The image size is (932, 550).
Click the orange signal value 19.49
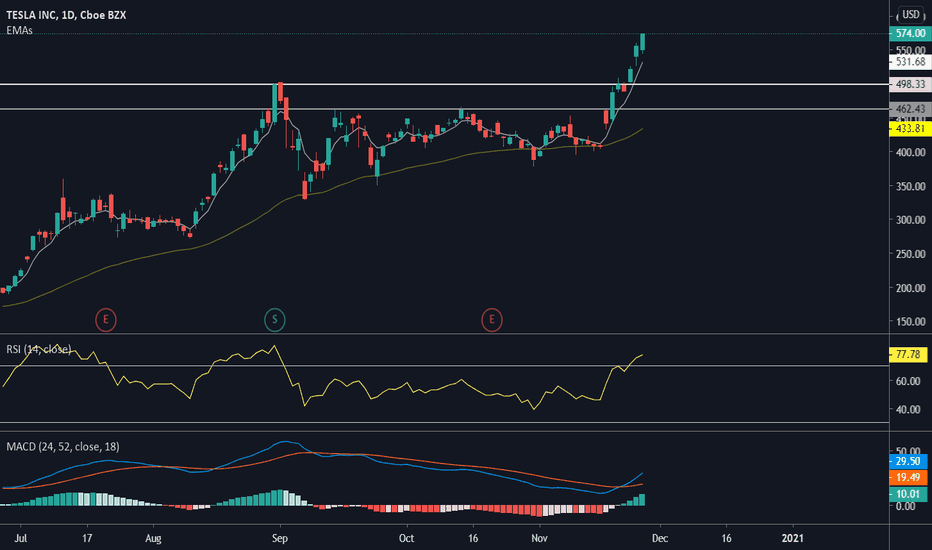point(908,477)
